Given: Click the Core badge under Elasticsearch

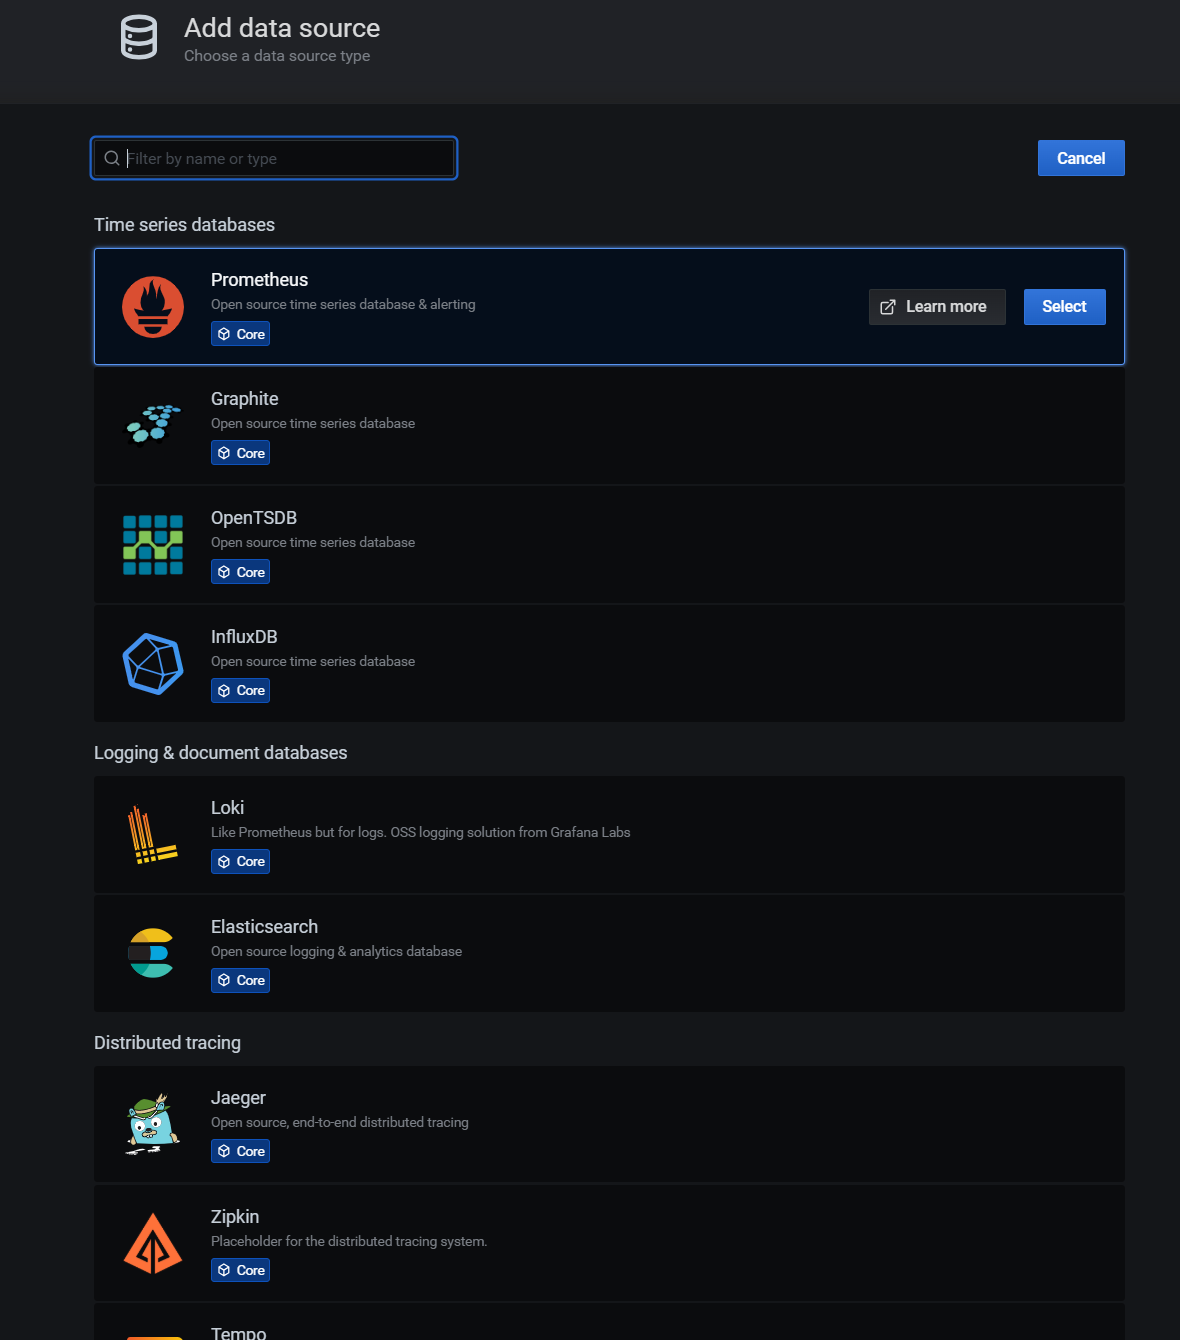Looking at the screenshot, I should tap(240, 981).
